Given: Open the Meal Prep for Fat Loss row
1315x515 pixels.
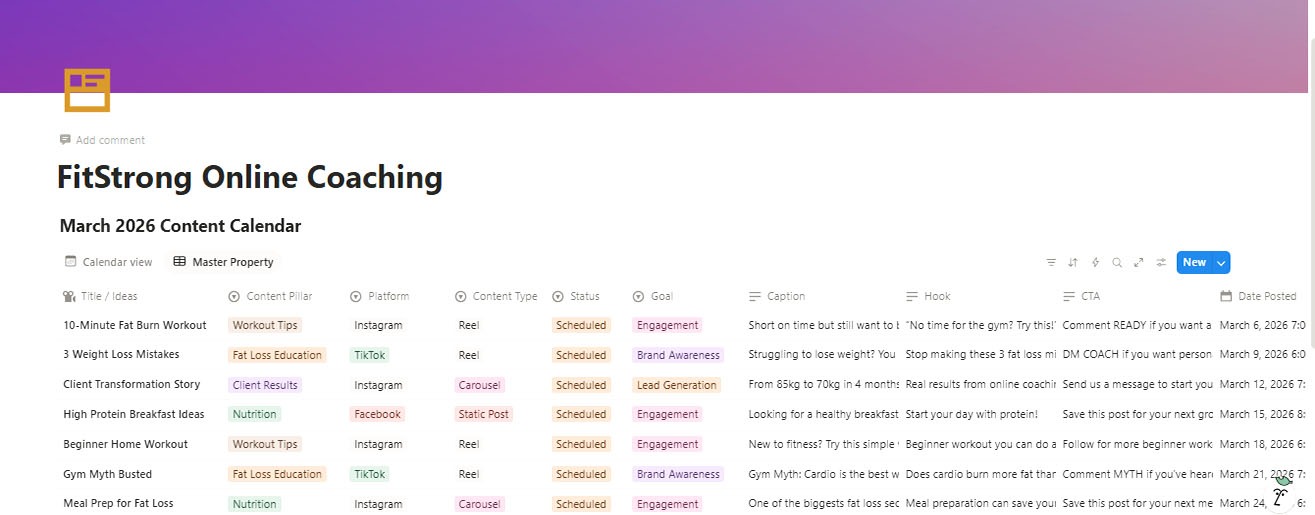Looking at the screenshot, I should [x=118, y=504].
